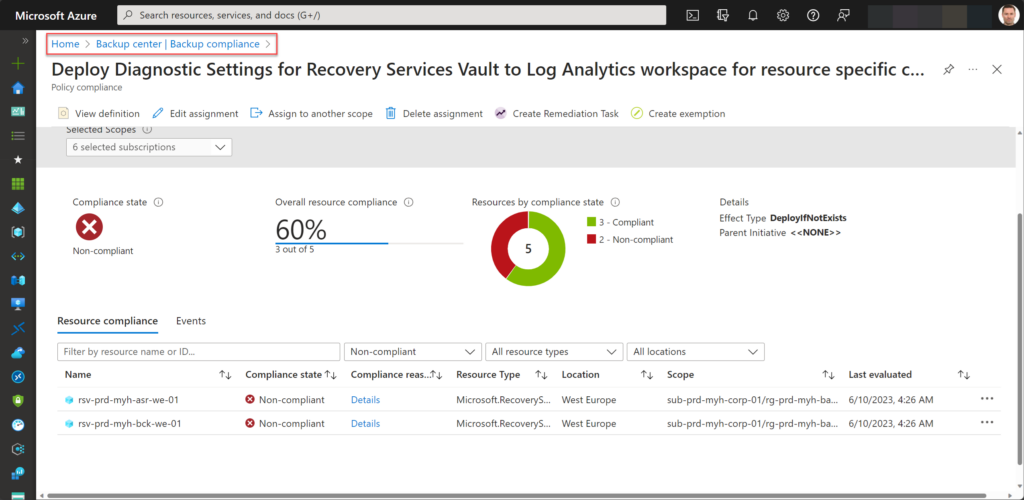1024x500 pixels.
Task: Focus the Filter by resource name field
Action: pos(199,351)
